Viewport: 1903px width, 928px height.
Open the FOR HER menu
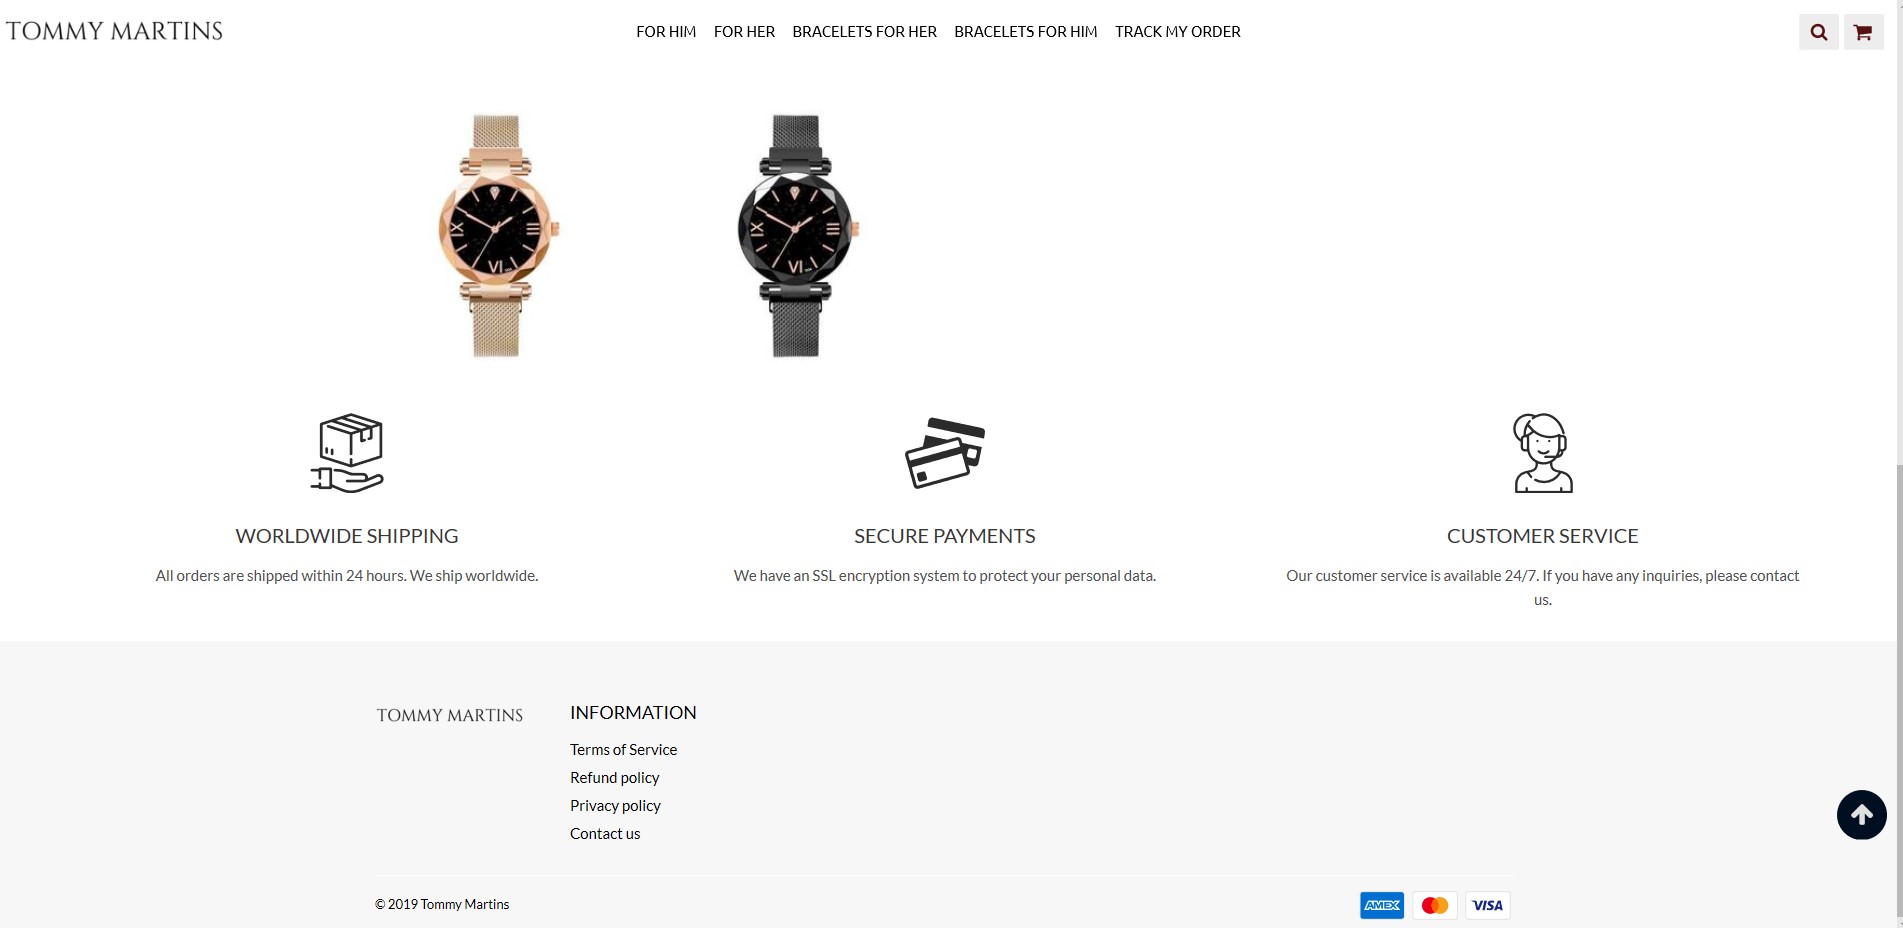pos(744,32)
